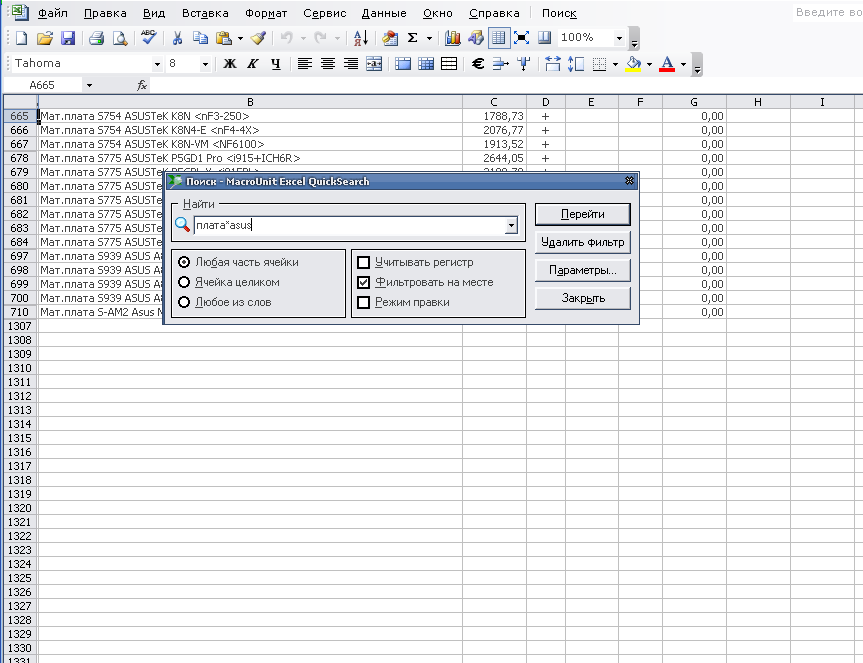Enable the 'Учитывать регистр' checkbox
Screen dimensions: 863x663
point(364,262)
